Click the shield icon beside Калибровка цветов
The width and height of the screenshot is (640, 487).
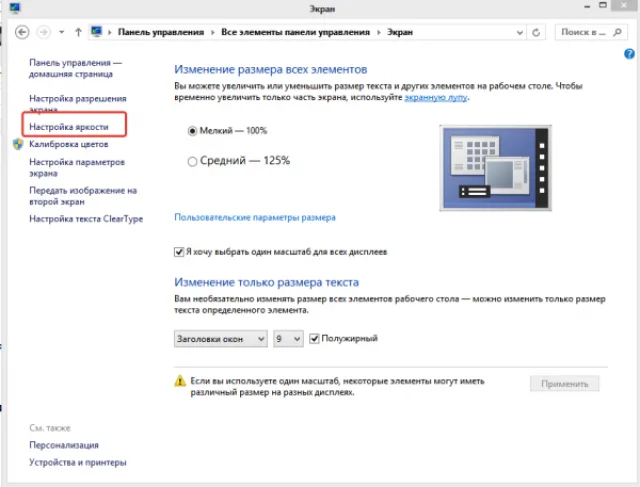click(18, 144)
